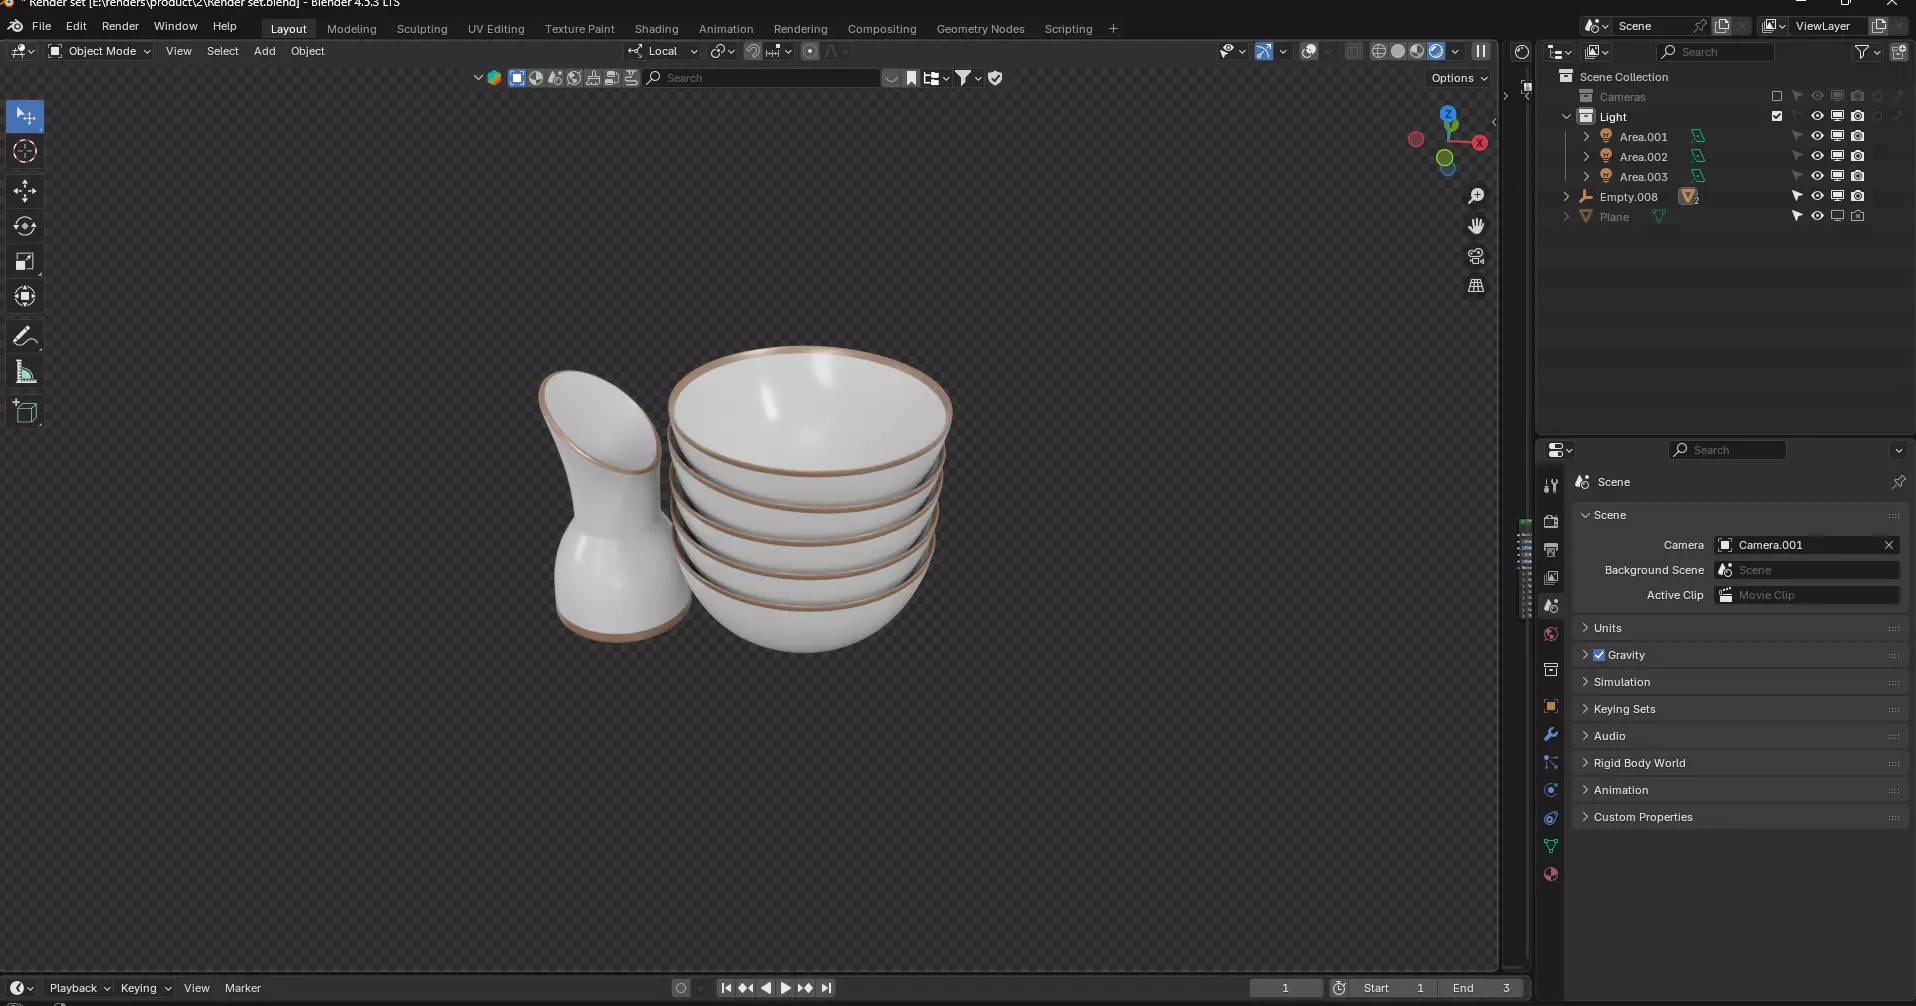The width and height of the screenshot is (1916, 1006).
Task: Switch to the Shading workspace tab
Action: [x=656, y=29]
